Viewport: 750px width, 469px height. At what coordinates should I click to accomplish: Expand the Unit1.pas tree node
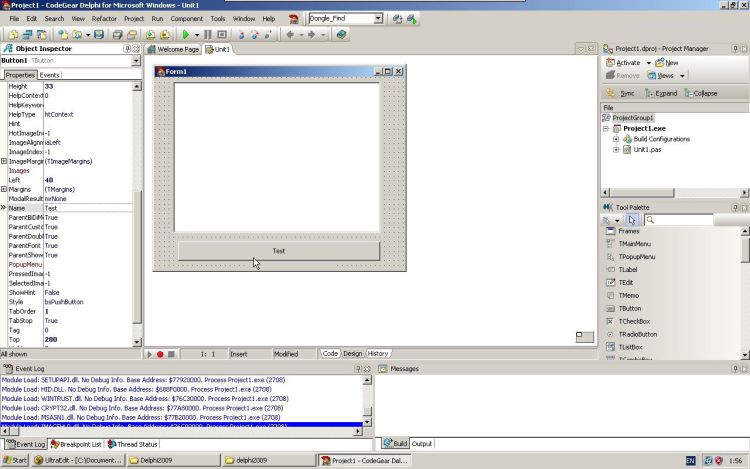[616, 150]
